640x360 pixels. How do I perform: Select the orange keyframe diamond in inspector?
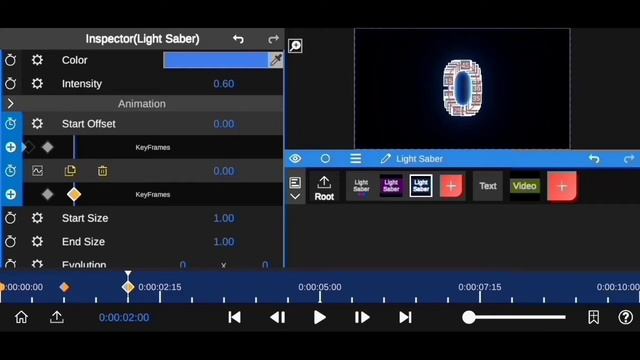74,194
